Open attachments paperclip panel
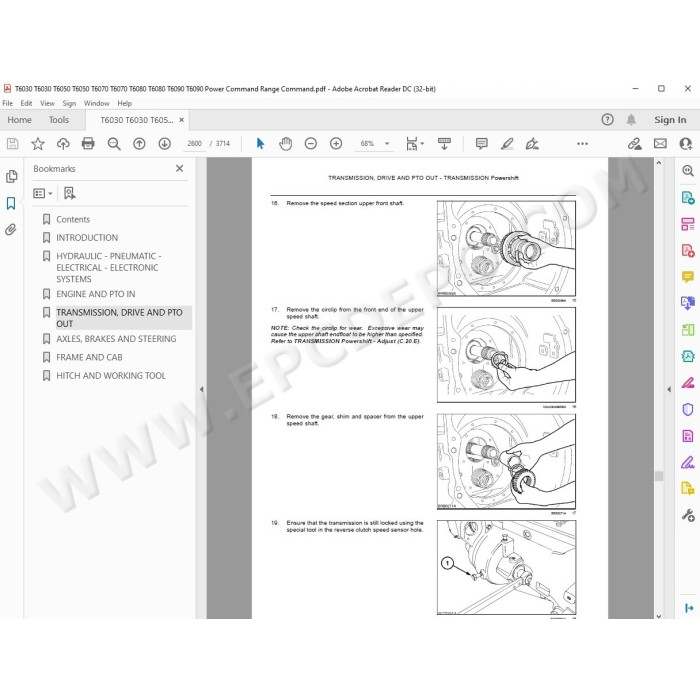Viewport: 700px width, 700px height. 11,229
